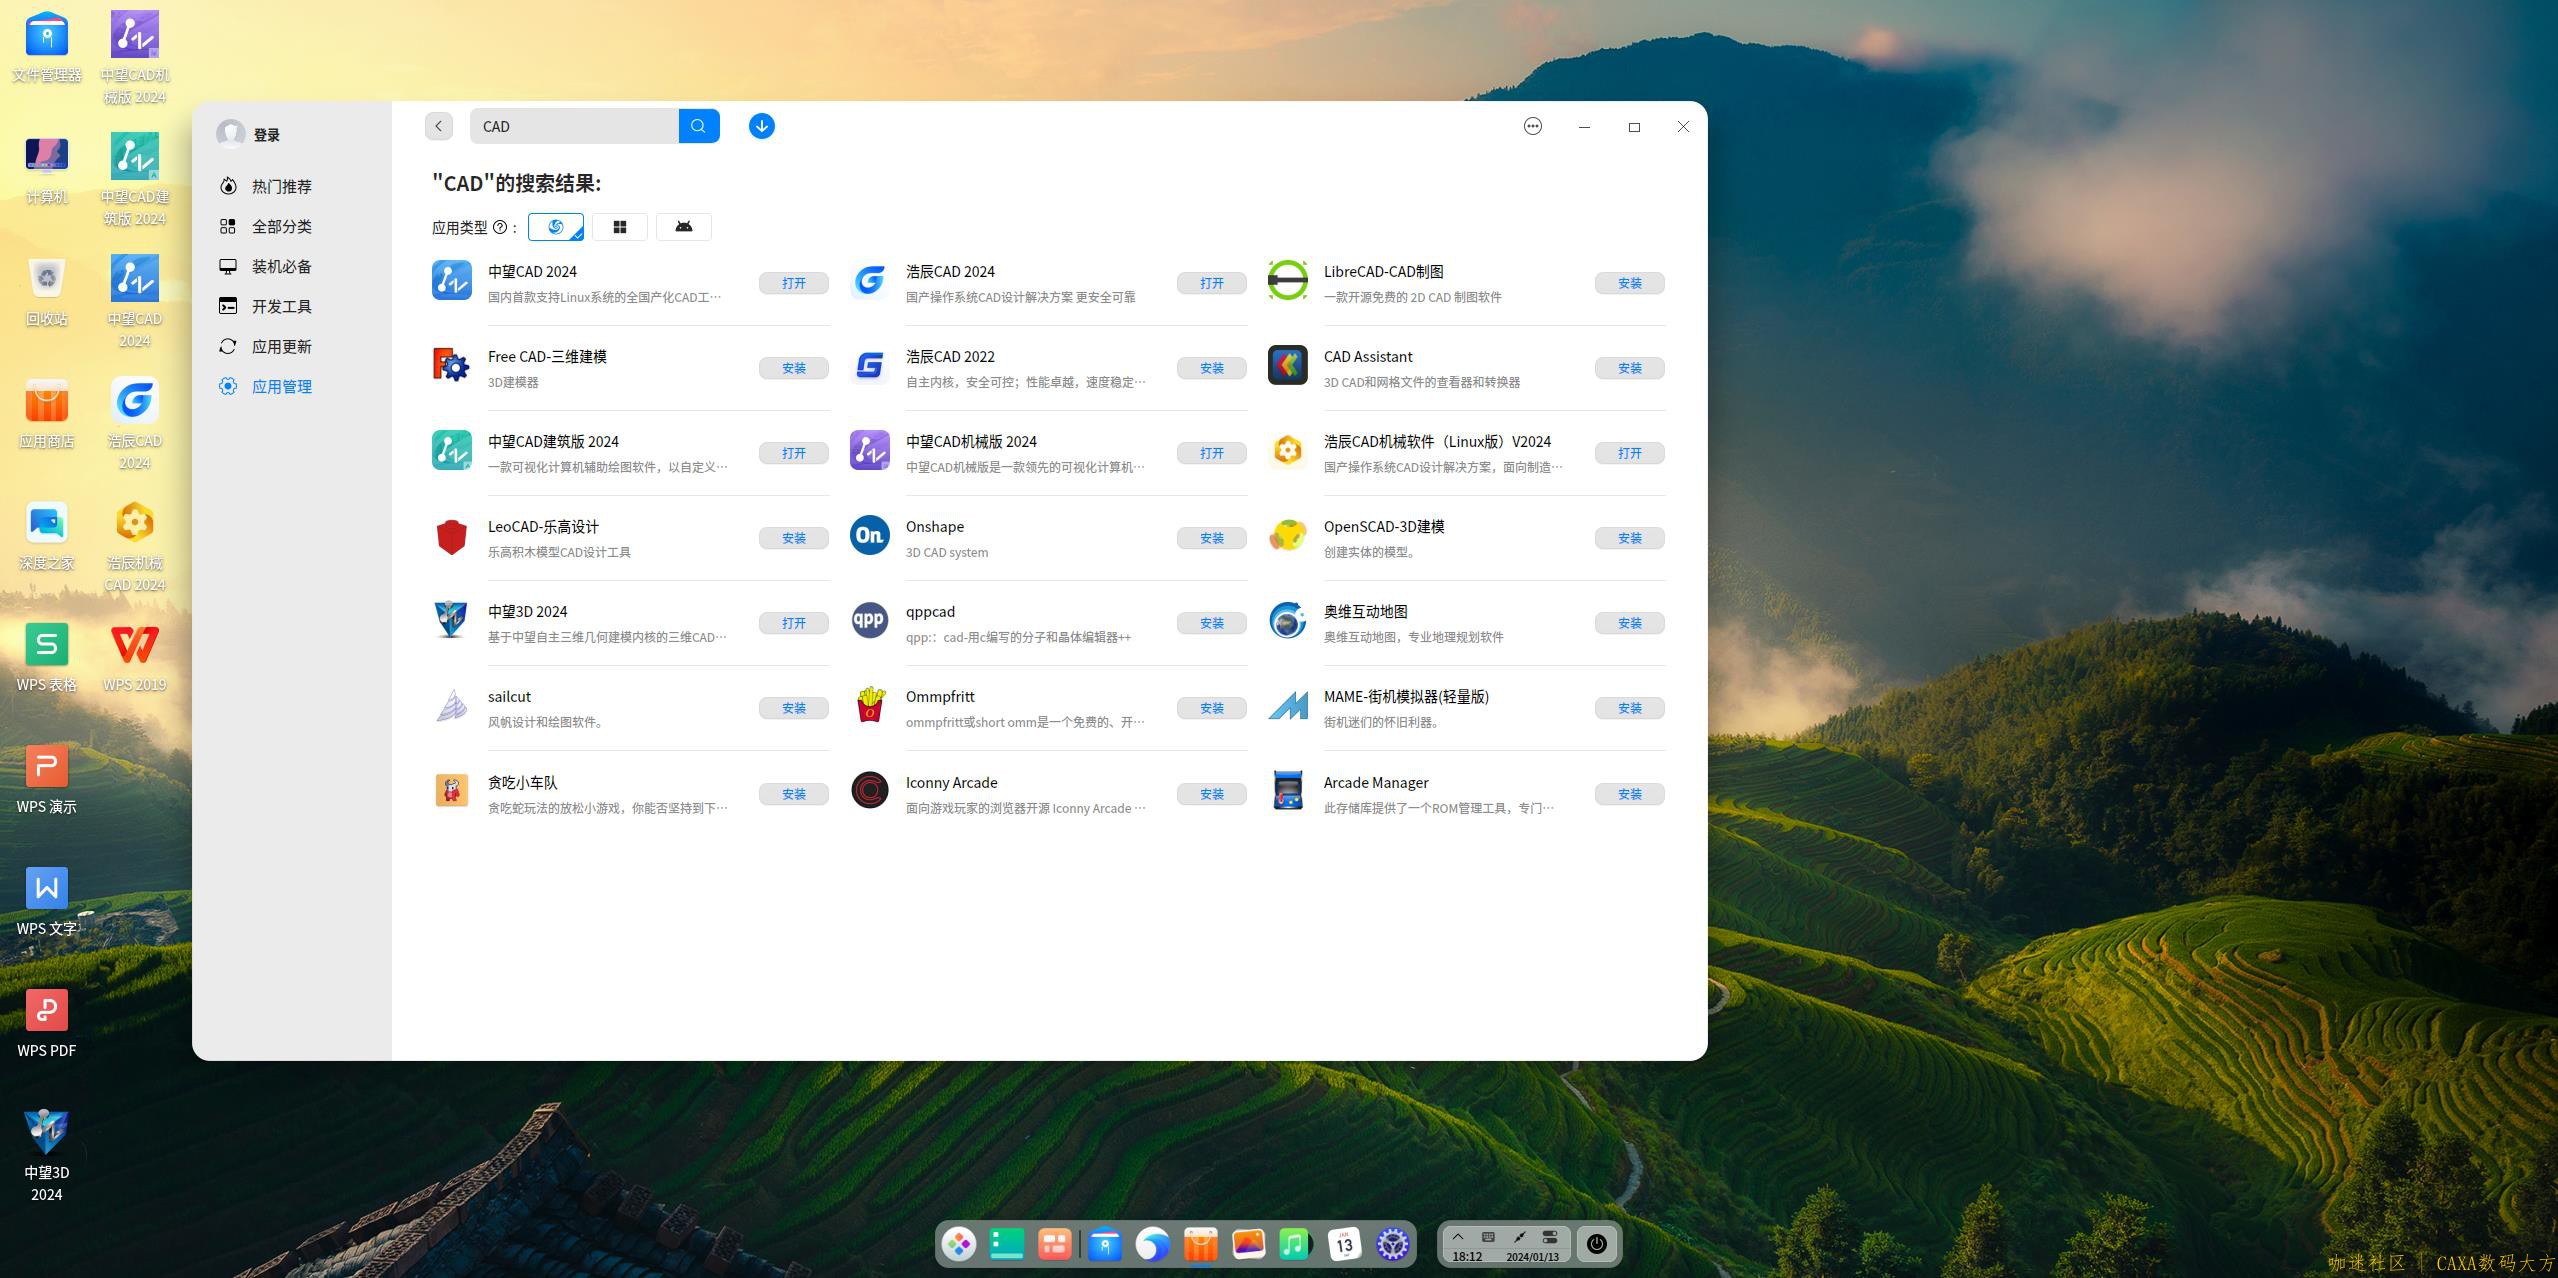2558x1278 pixels.
Task: Click the sailcut app icon
Action: click(x=451, y=705)
